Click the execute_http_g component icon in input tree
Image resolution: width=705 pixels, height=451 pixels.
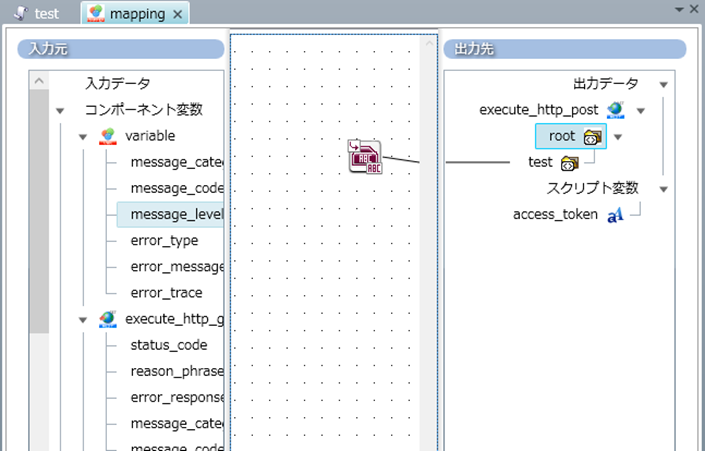tap(108, 319)
